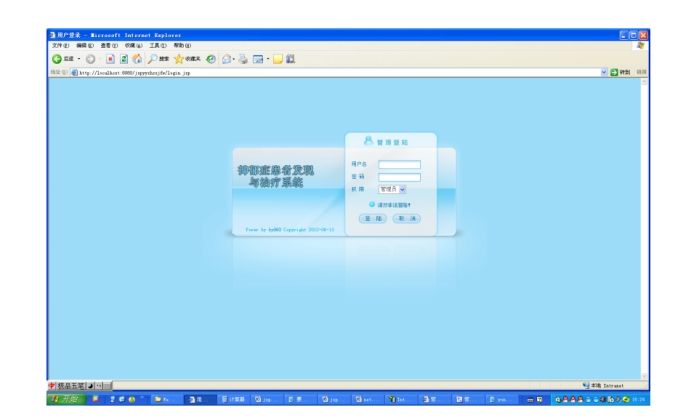Click the page vertical scrollbar up arrow
Viewport: 692px width, 418px height.
(x=644, y=82)
